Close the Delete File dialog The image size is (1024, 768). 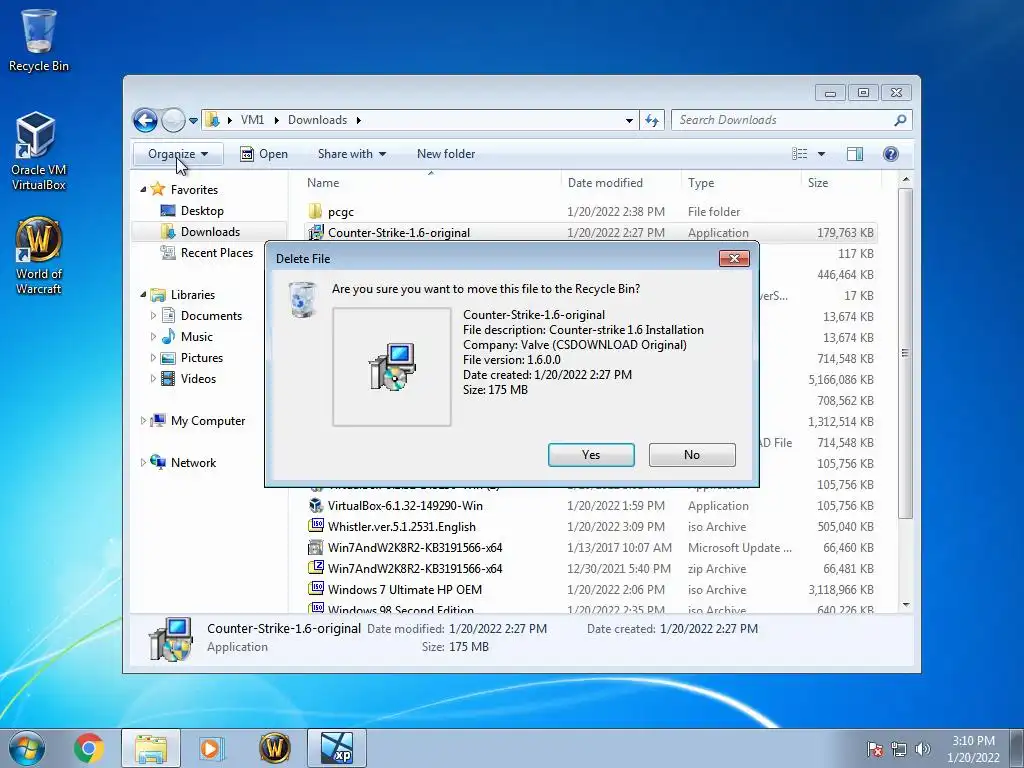pos(734,259)
